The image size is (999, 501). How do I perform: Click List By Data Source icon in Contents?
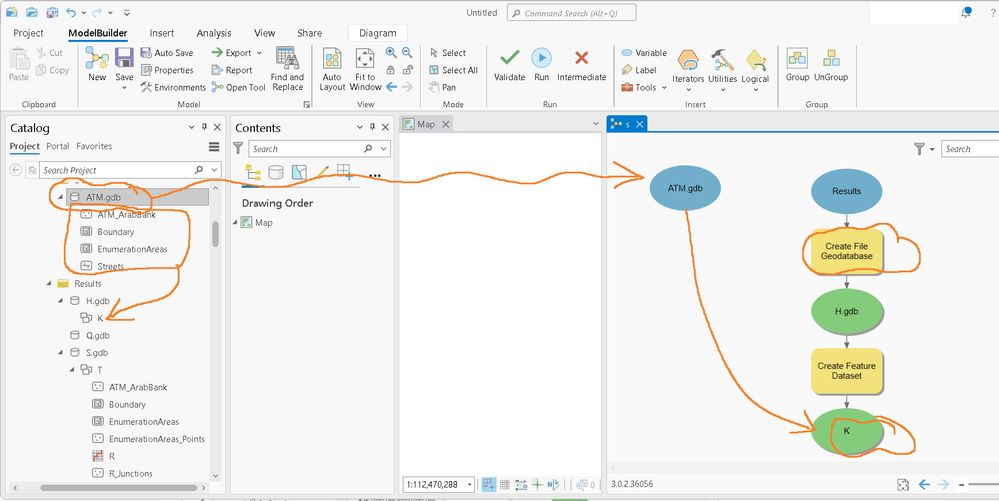tap(276, 173)
